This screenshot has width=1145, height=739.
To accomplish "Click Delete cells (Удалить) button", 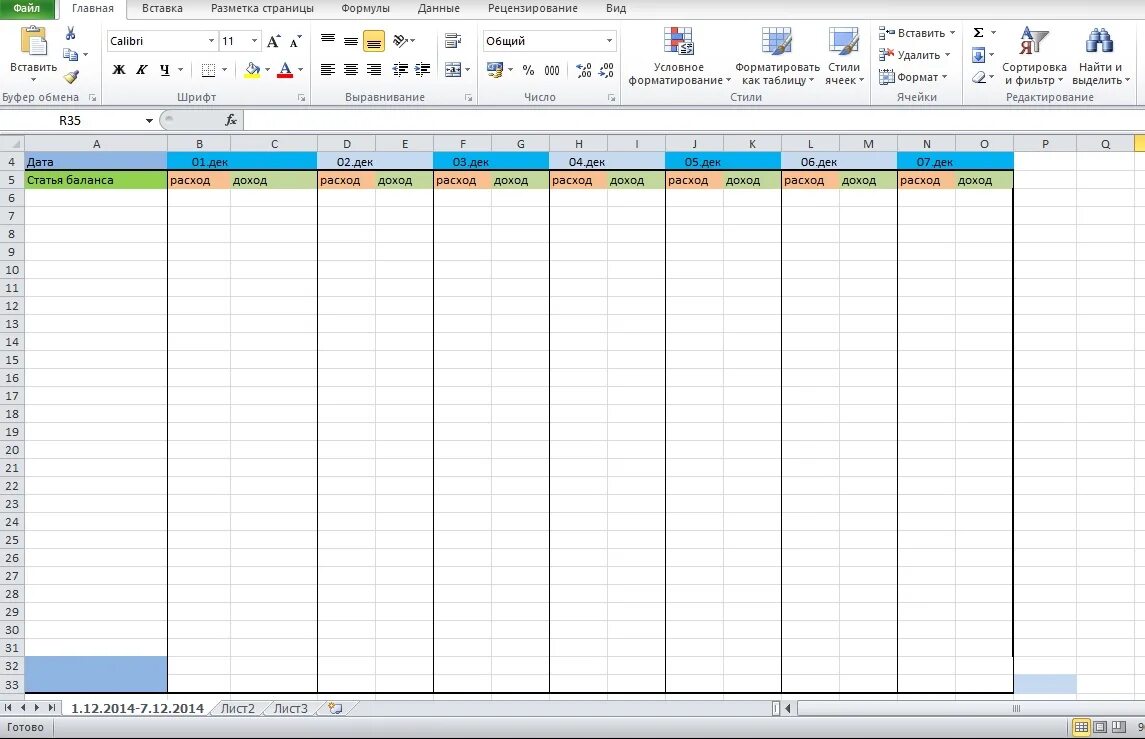I will (x=914, y=55).
